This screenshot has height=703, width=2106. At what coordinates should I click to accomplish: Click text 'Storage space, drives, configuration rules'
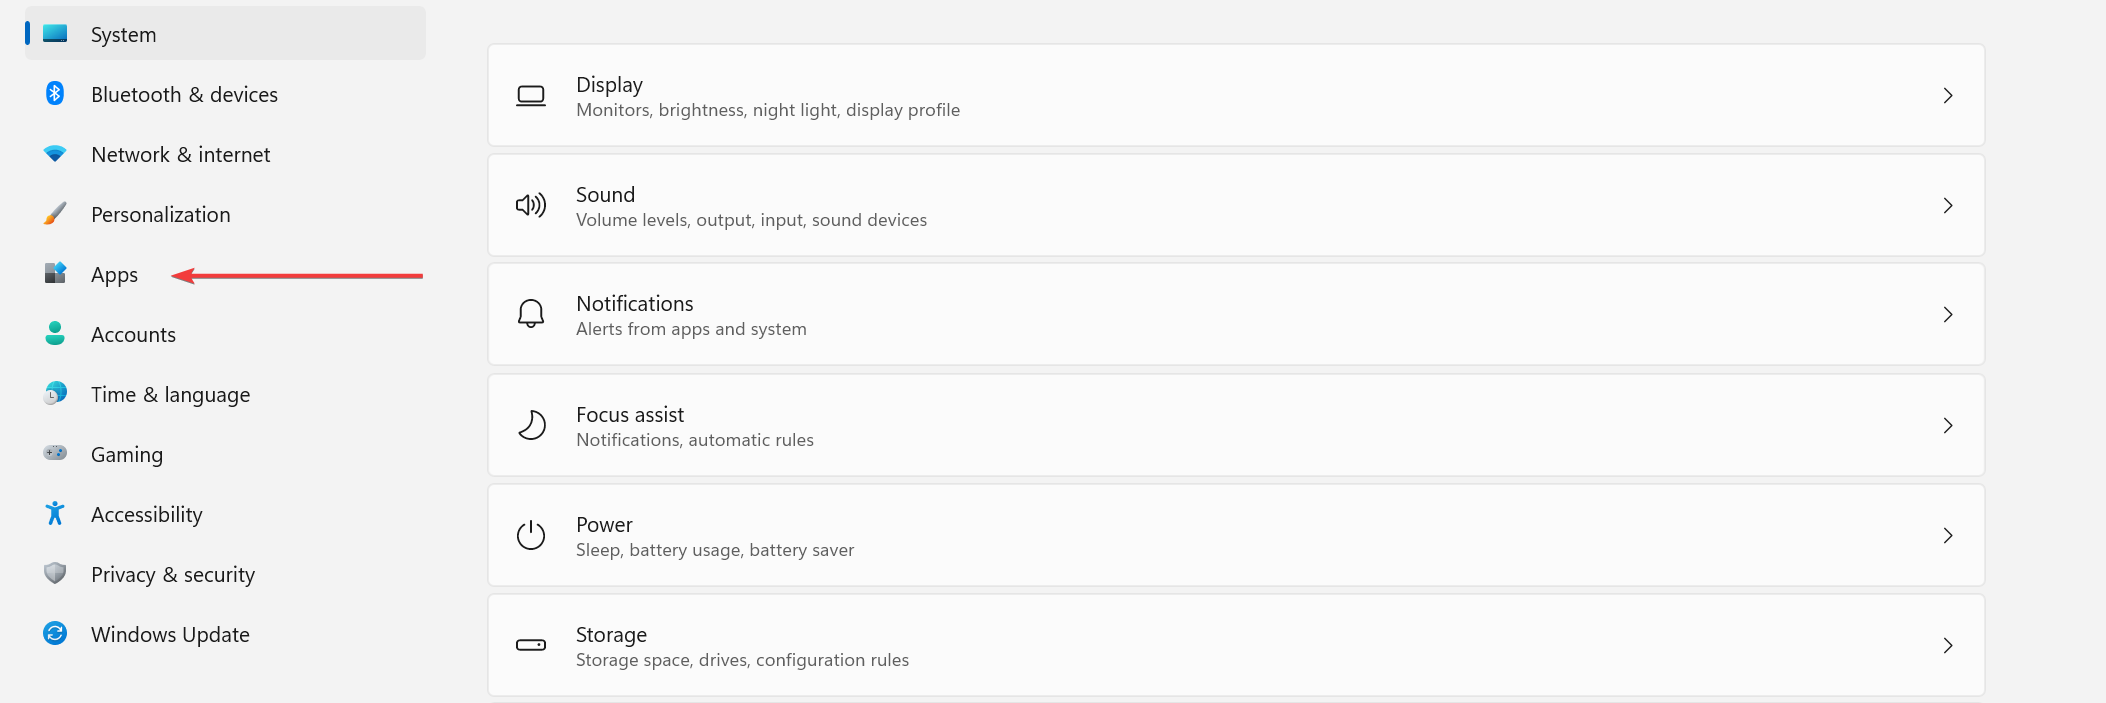coord(742,660)
